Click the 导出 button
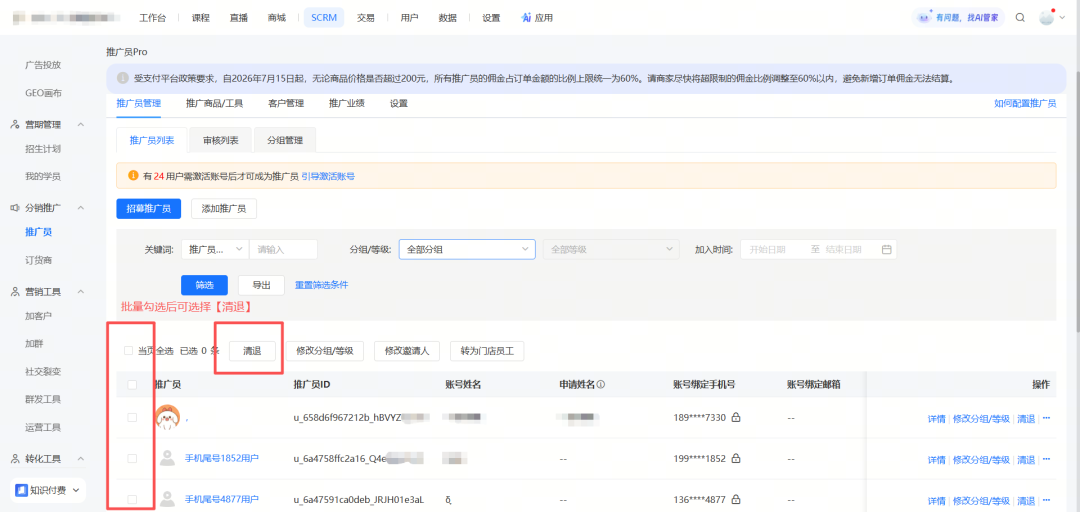Viewport: 1080px width, 512px height. coord(261,285)
